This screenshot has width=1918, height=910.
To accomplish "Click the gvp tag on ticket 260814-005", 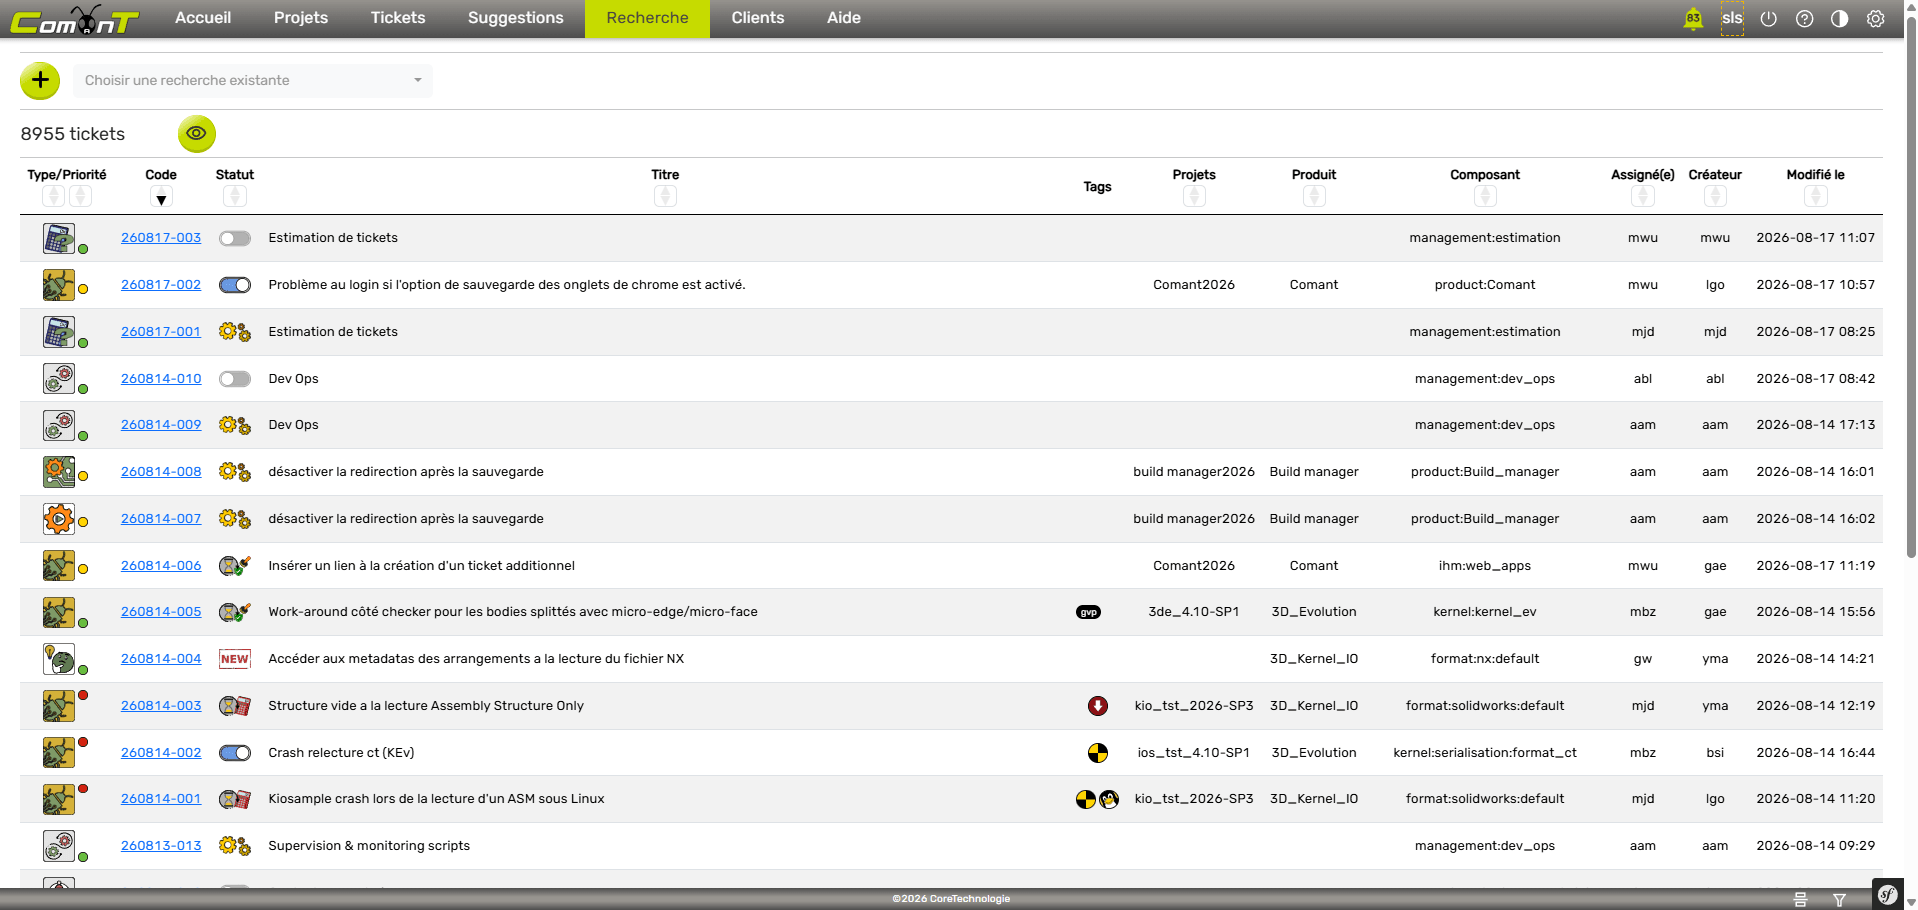I will pos(1088,612).
